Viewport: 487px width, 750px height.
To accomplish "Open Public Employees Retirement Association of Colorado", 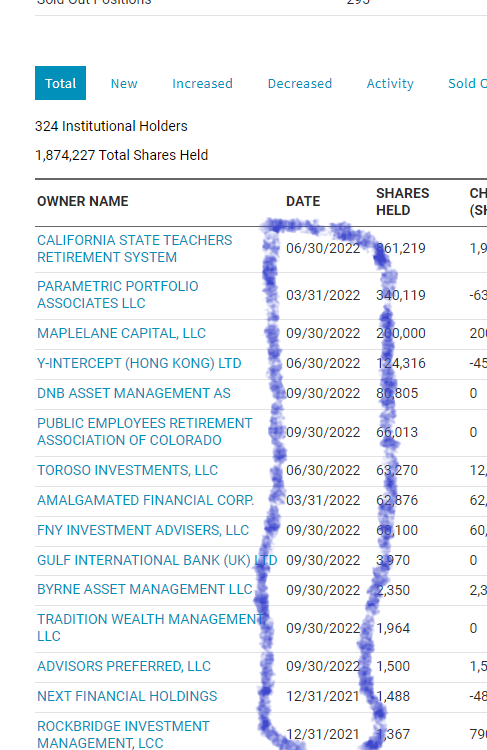I will [144, 432].
